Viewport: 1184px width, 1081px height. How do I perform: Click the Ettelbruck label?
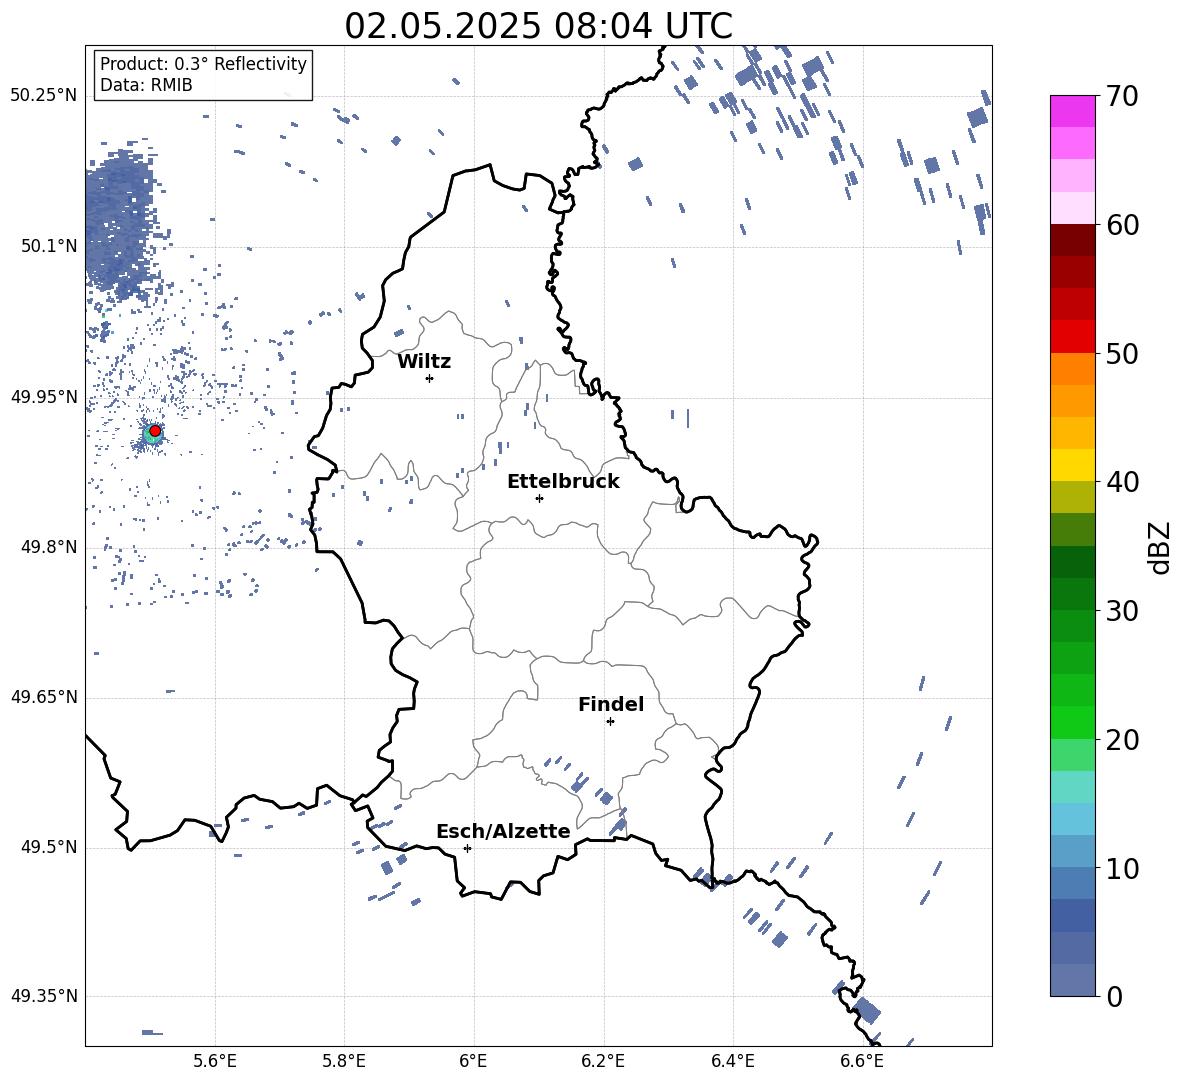pyautogui.click(x=563, y=482)
